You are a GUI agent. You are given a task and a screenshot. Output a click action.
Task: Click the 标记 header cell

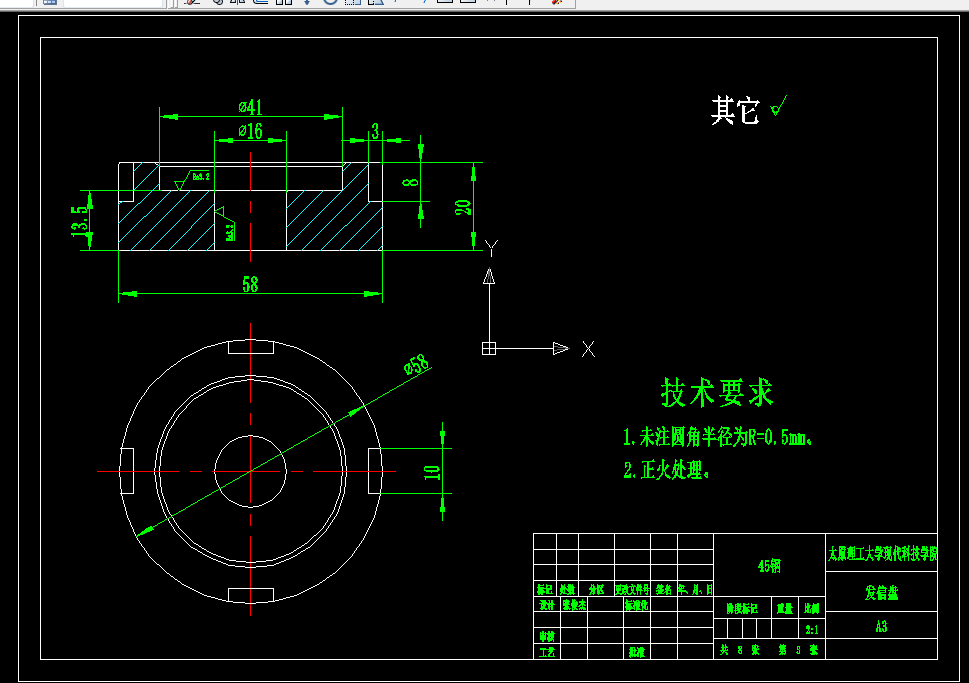coord(545,589)
